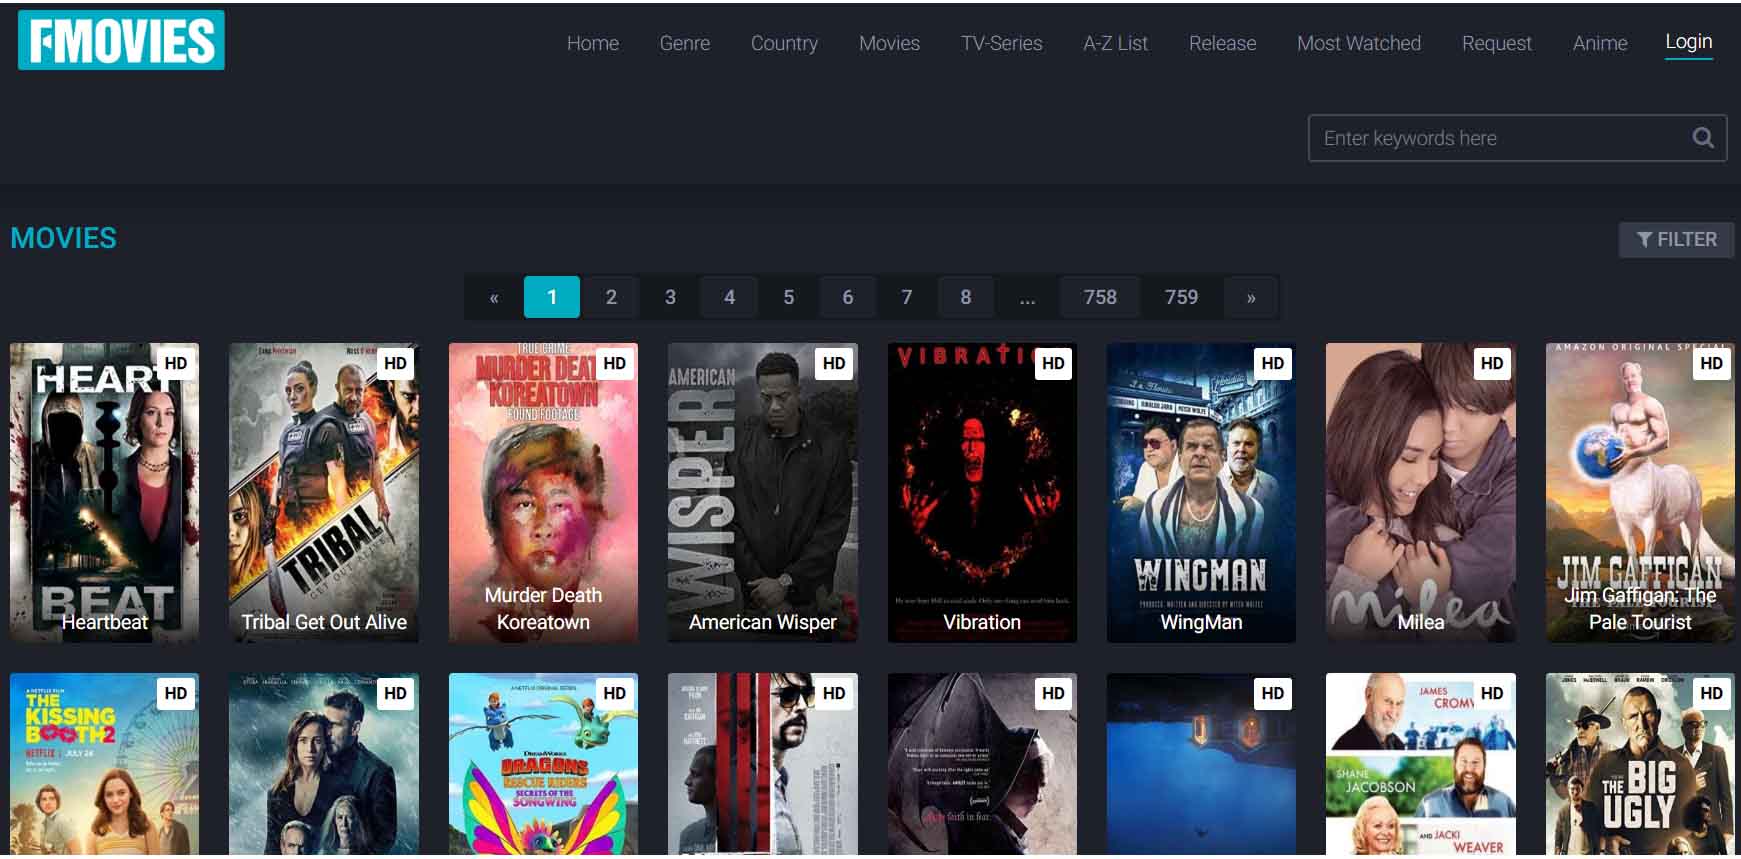The image size is (1741, 859).
Task: Go to page 5
Action: (x=788, y=297)
